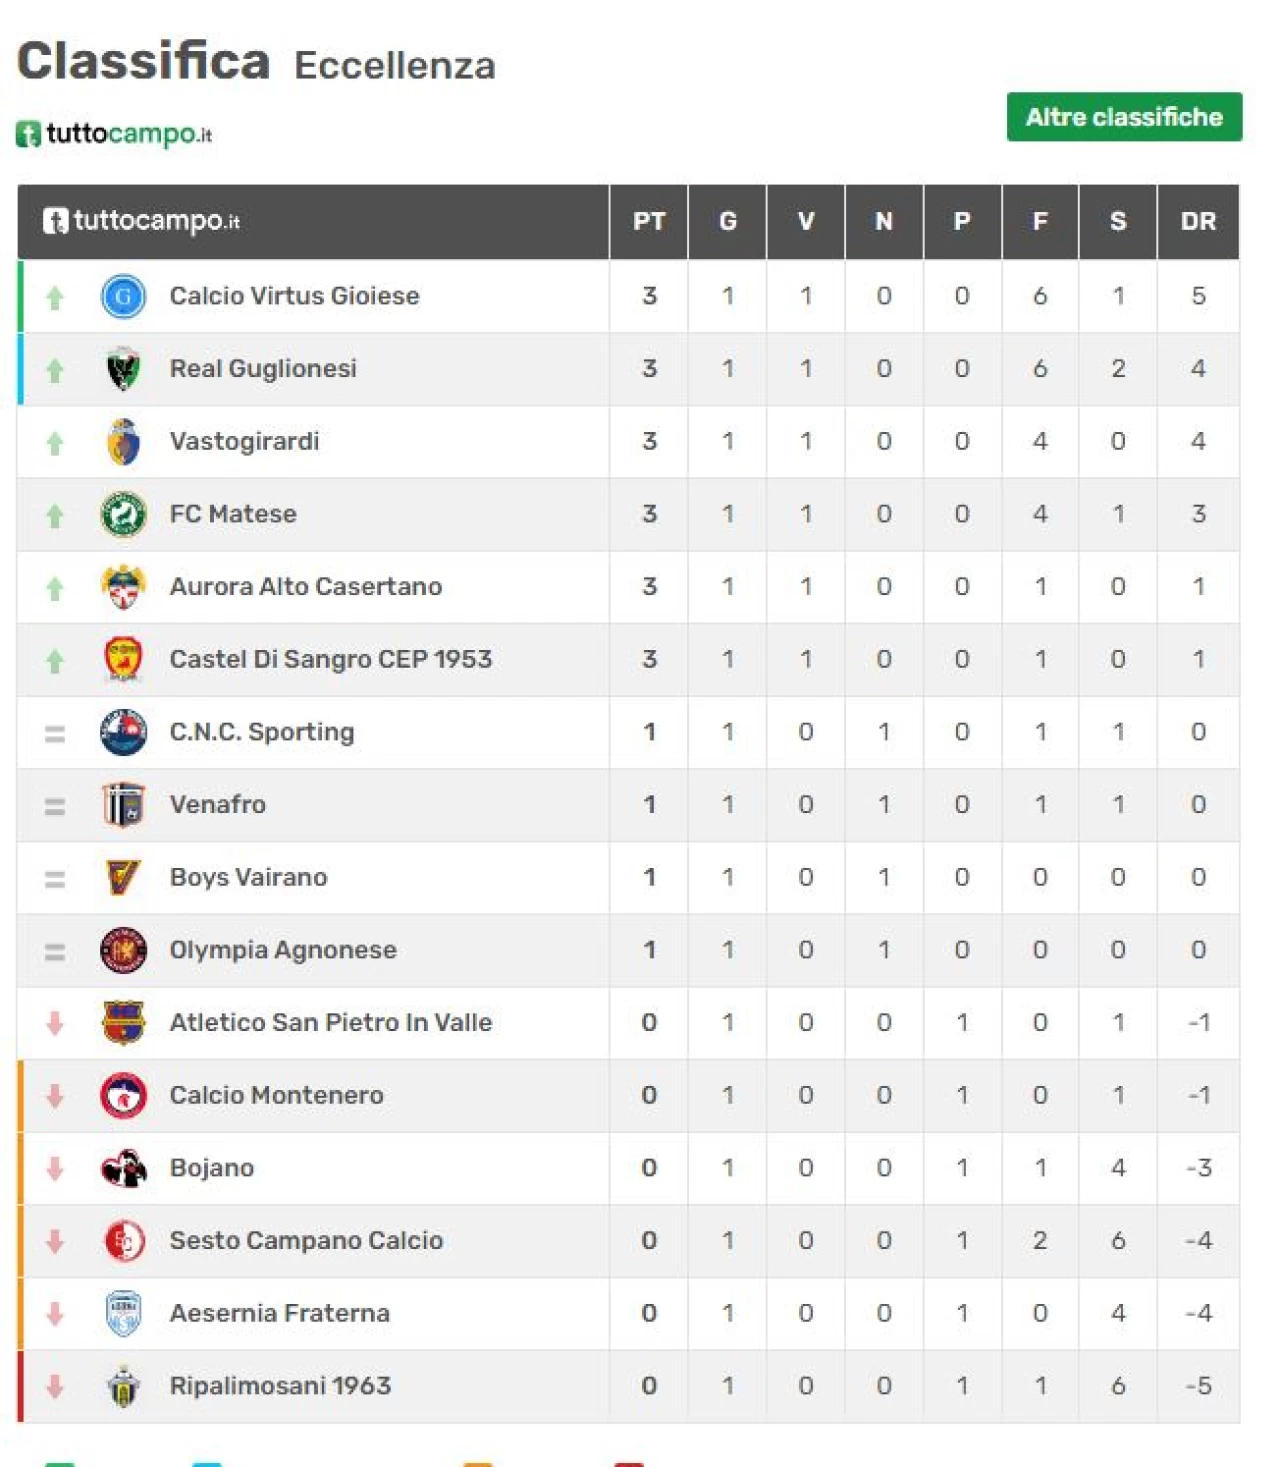Select the DR column header
The image size is (1280, 1467).
click(1198, 222)
